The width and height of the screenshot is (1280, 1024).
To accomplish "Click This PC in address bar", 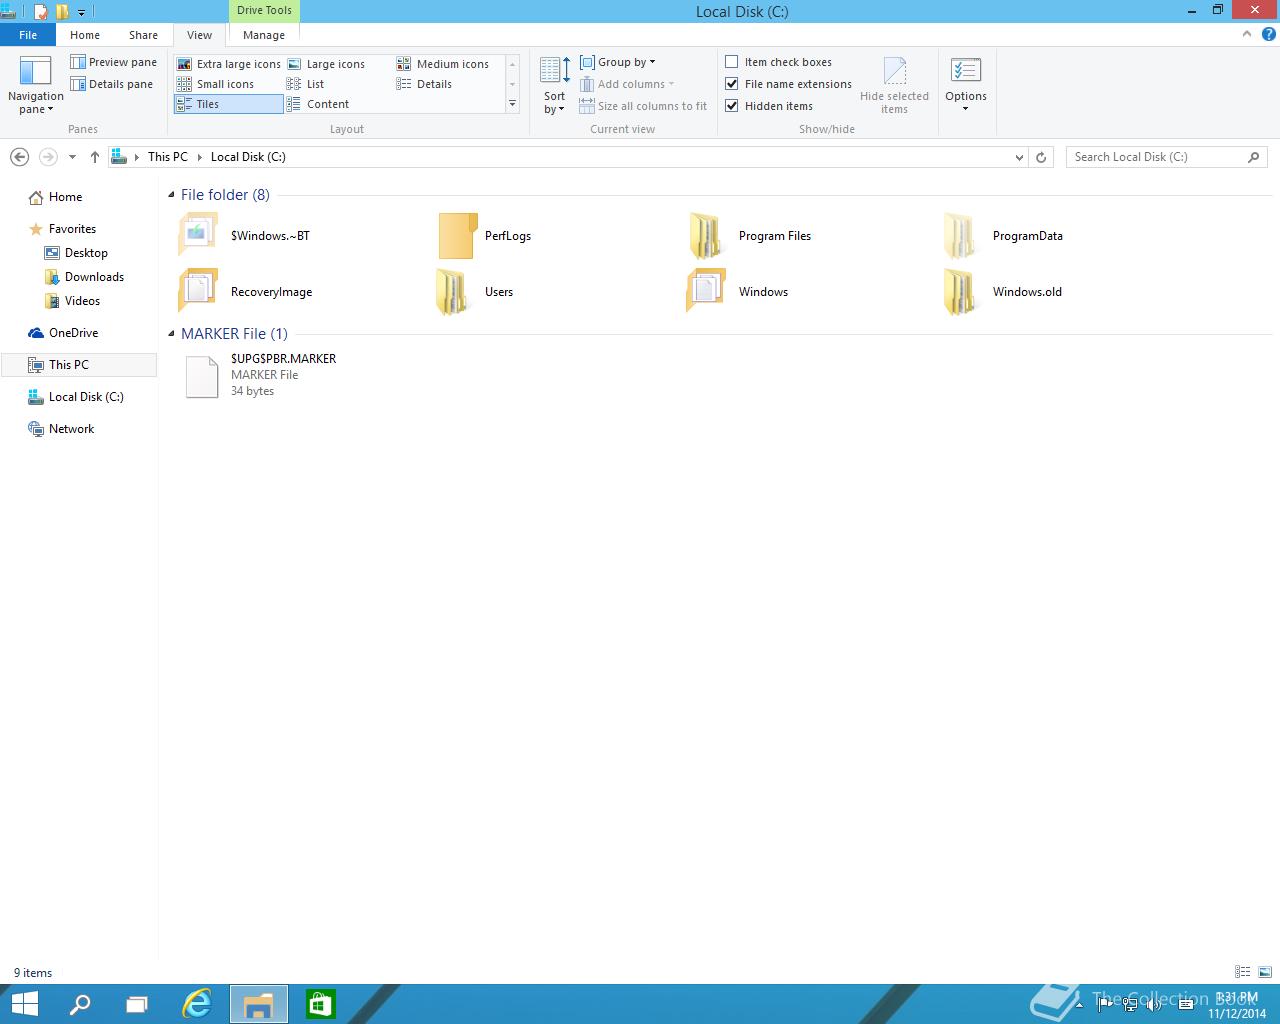I will click(x=167, y=157).
